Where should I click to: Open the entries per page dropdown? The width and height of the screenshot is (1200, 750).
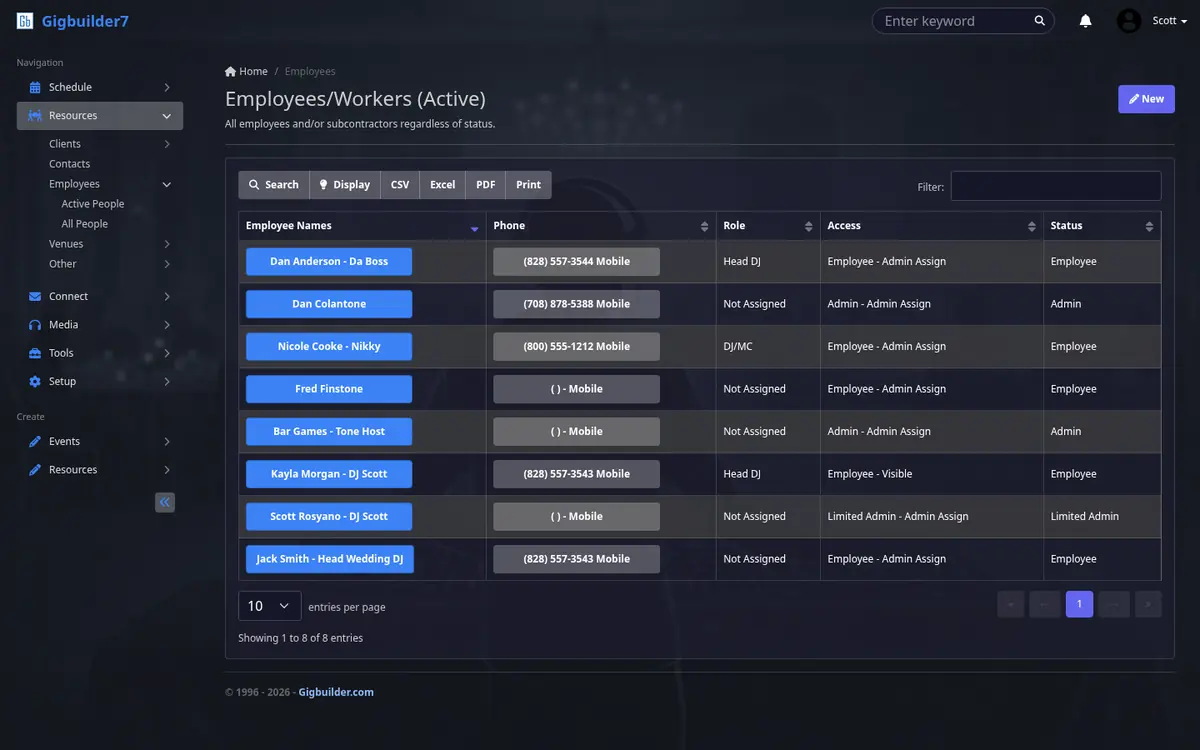pyautogui.click(x=269, y=606)
